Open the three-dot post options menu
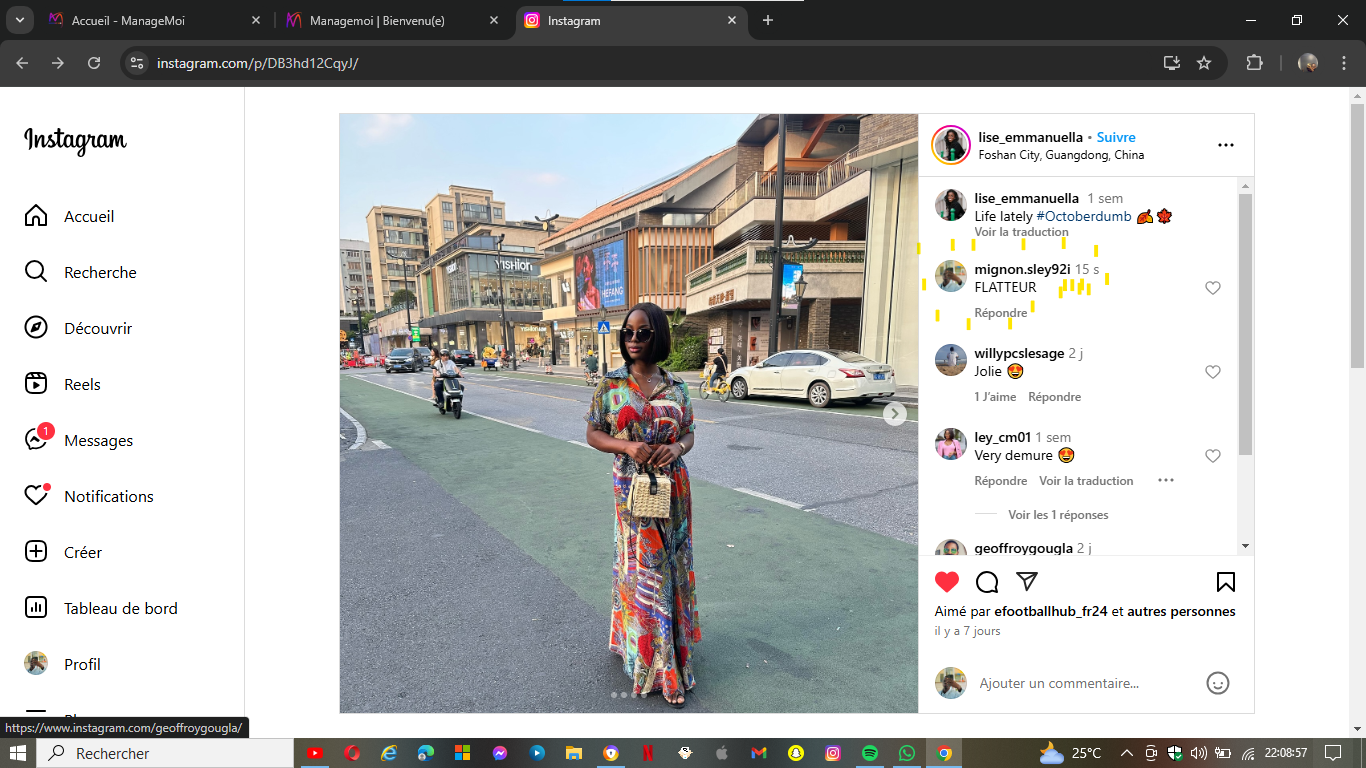 1225,145
